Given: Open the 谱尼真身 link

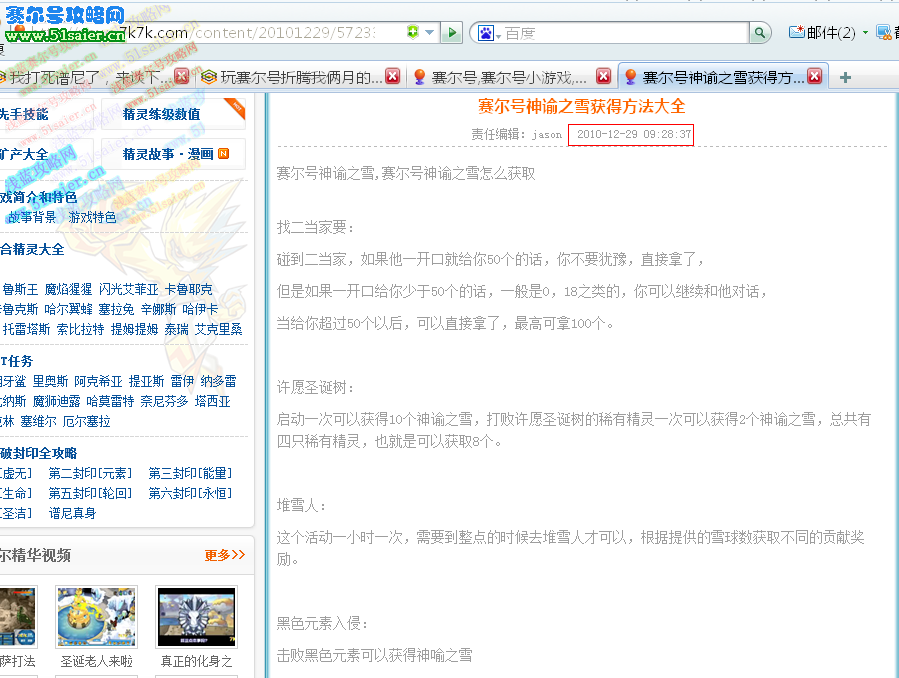Looking at the screenshot, I should pyautogui.click(x=72, y=514).
